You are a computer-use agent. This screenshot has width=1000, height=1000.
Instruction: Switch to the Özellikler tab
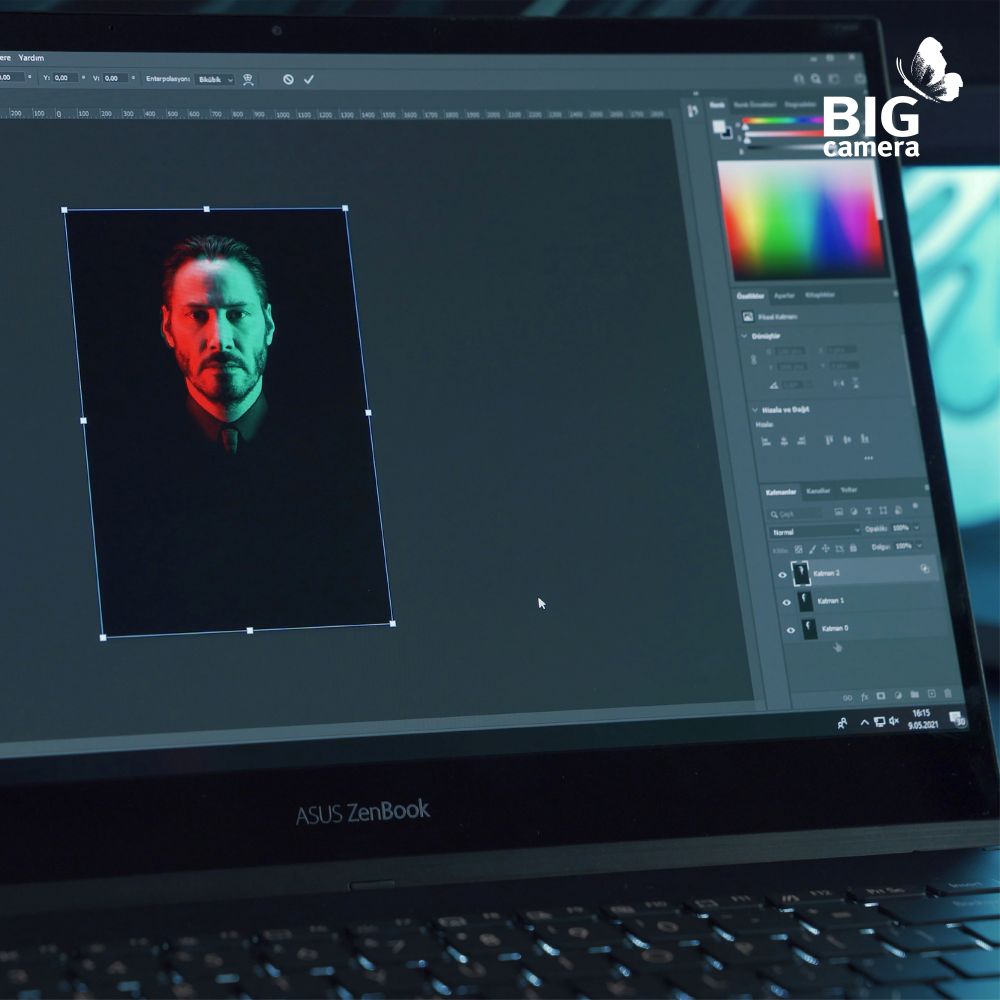[750, 296]
